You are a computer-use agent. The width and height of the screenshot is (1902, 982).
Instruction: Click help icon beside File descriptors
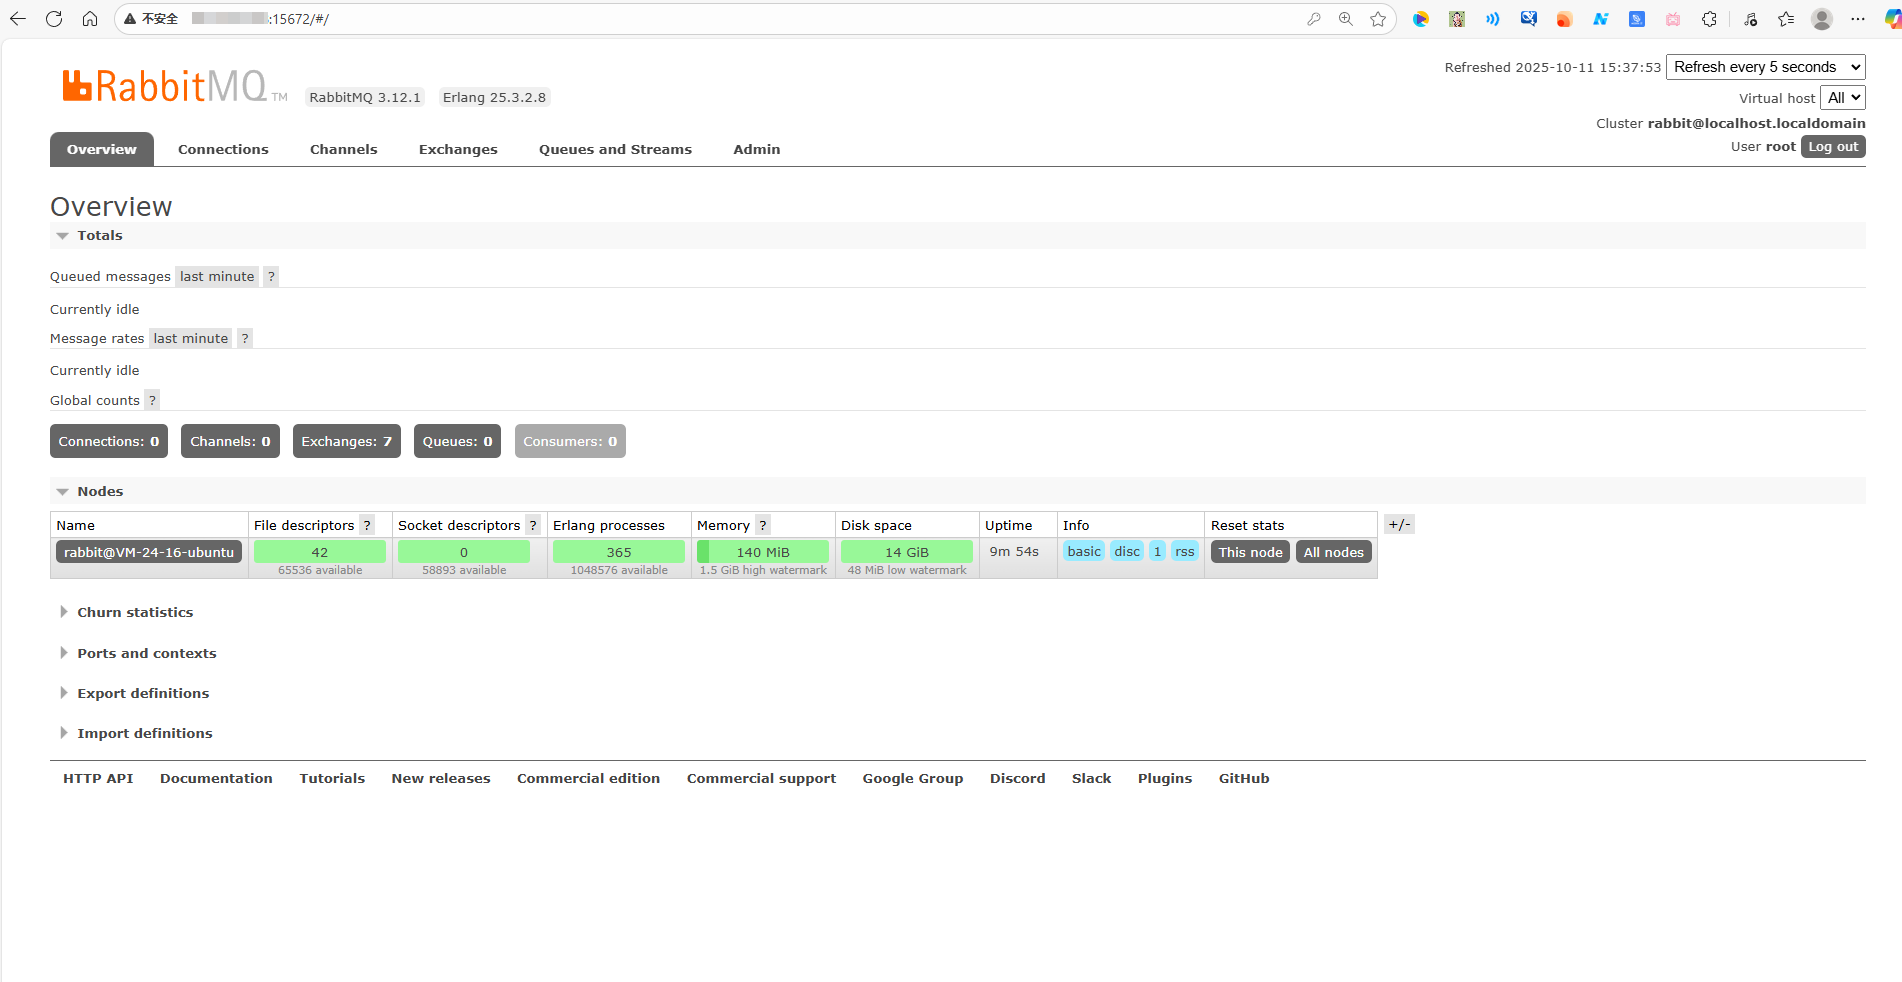pyautogui.click(x=367, y=526)
